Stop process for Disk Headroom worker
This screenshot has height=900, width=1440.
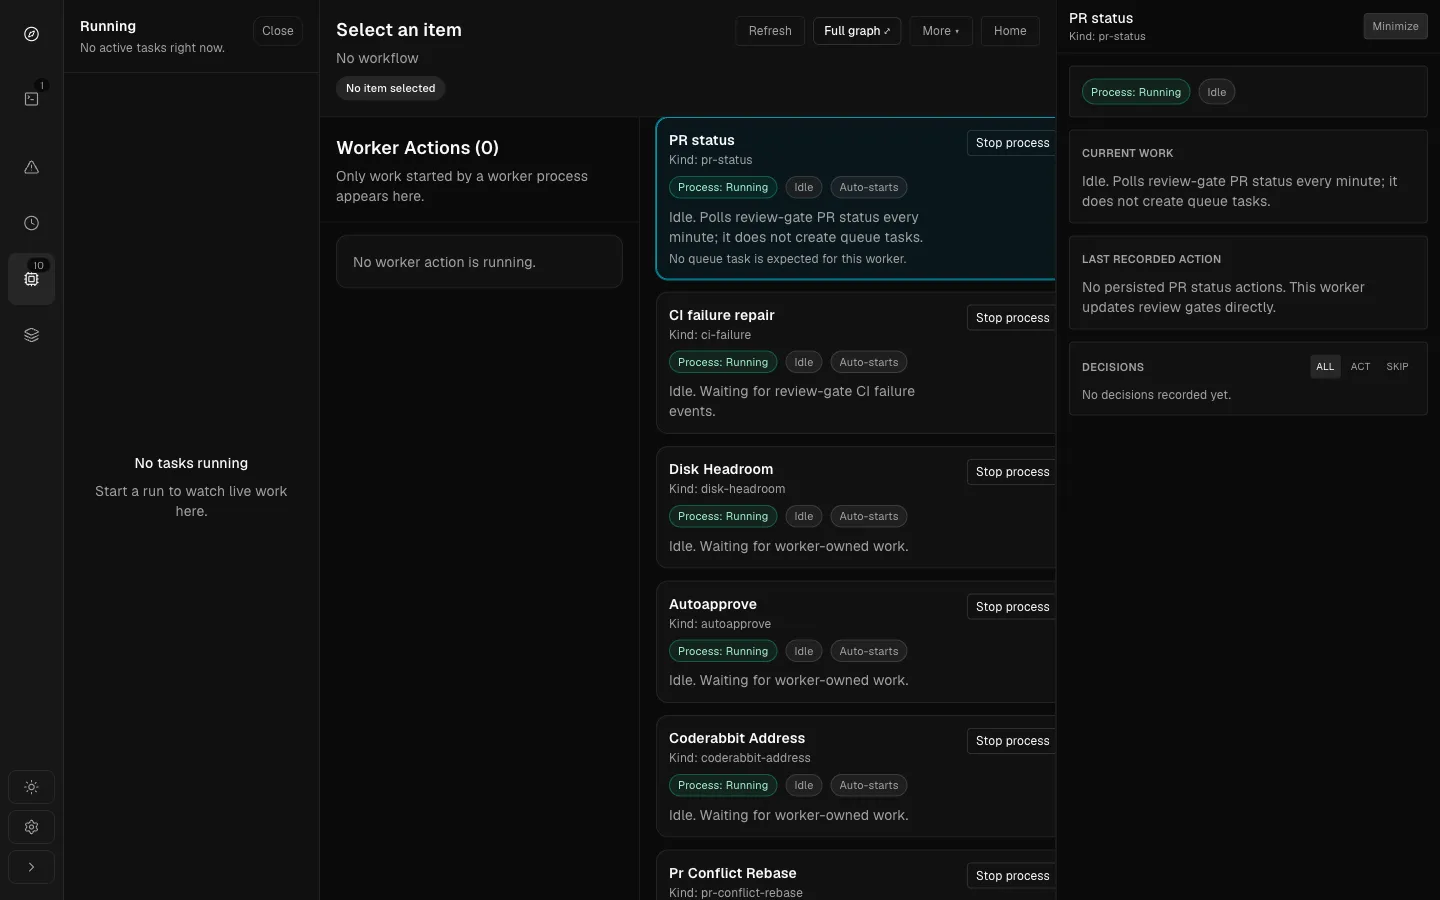1012,472
